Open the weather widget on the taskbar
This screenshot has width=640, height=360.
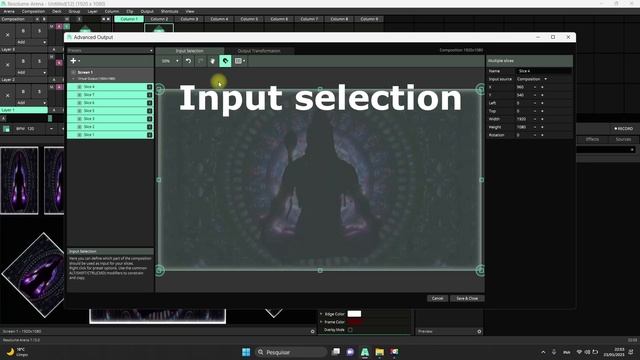pos(16,352)
